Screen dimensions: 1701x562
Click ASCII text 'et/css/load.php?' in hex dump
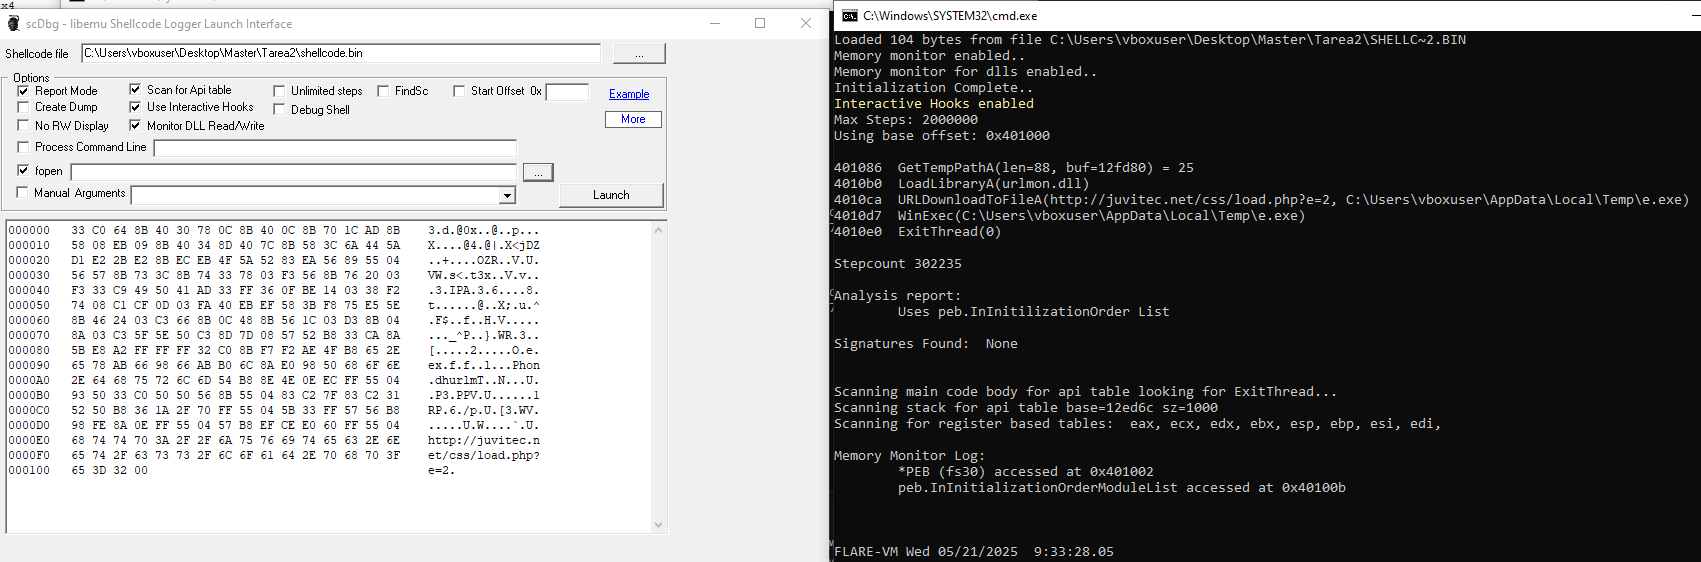pyautogui.click(x=484, y=455)
